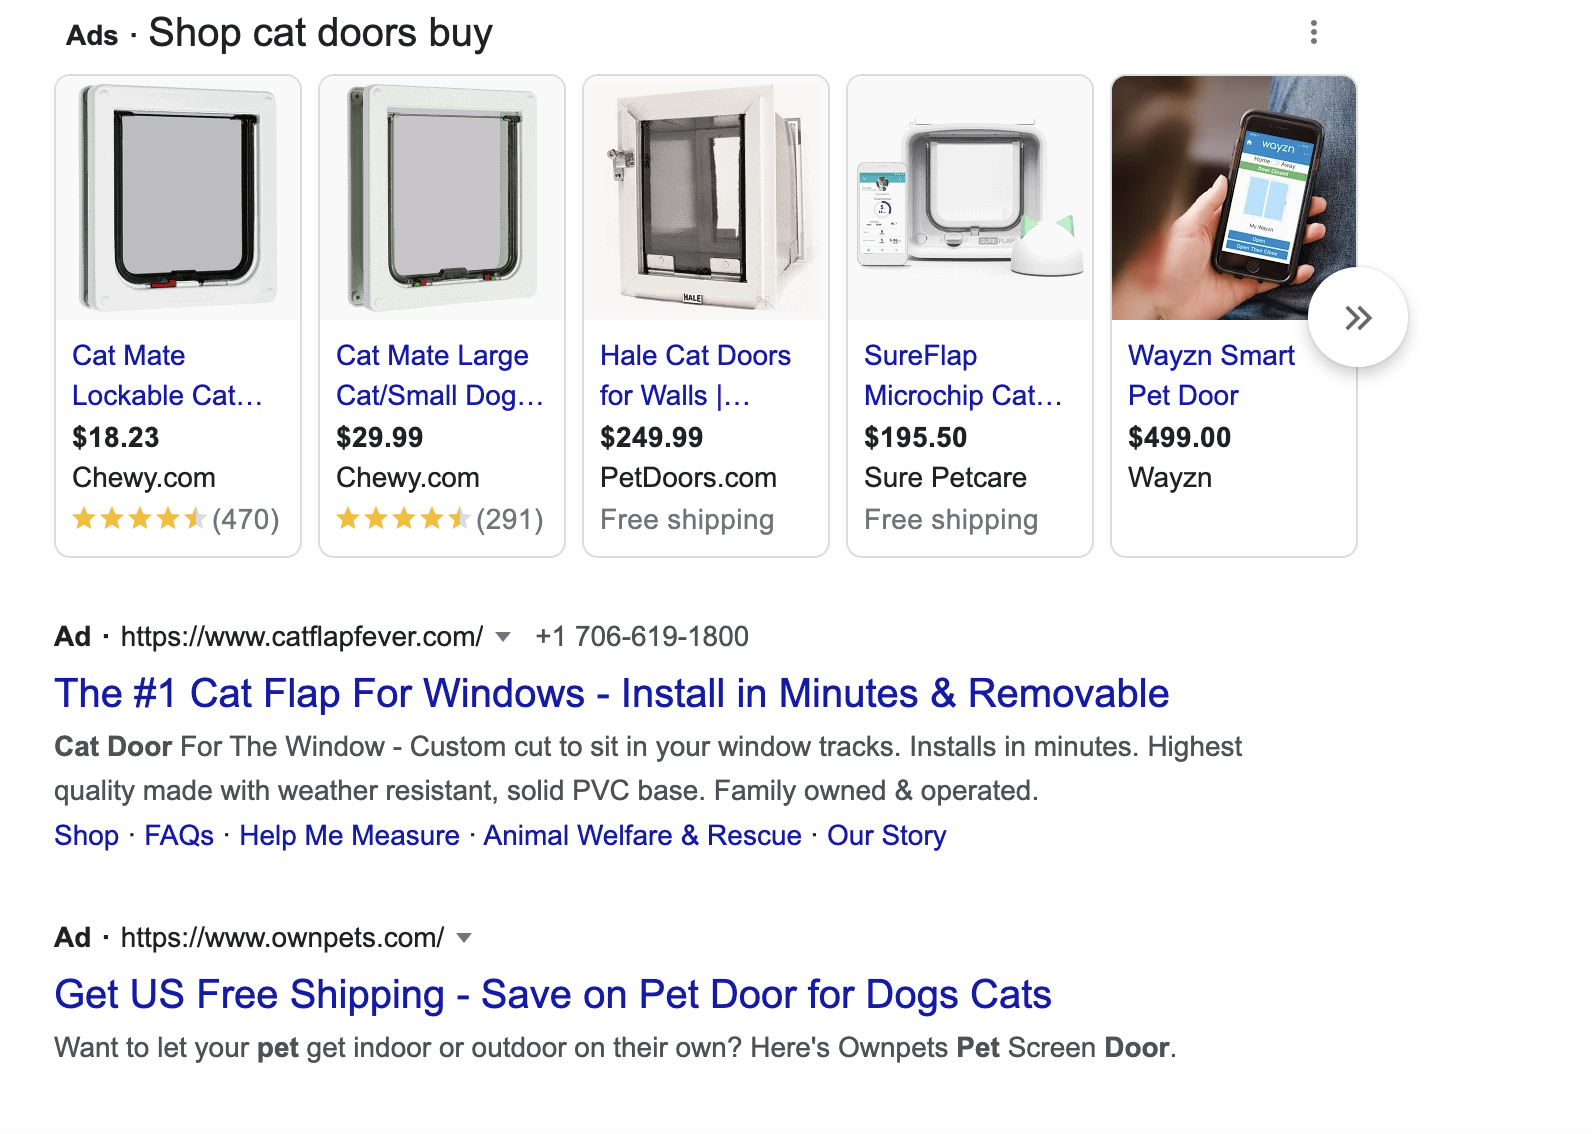Click the Cat Mate Large Cat/Small Dog image
1592x1134 pixels.
coord(442,198)
